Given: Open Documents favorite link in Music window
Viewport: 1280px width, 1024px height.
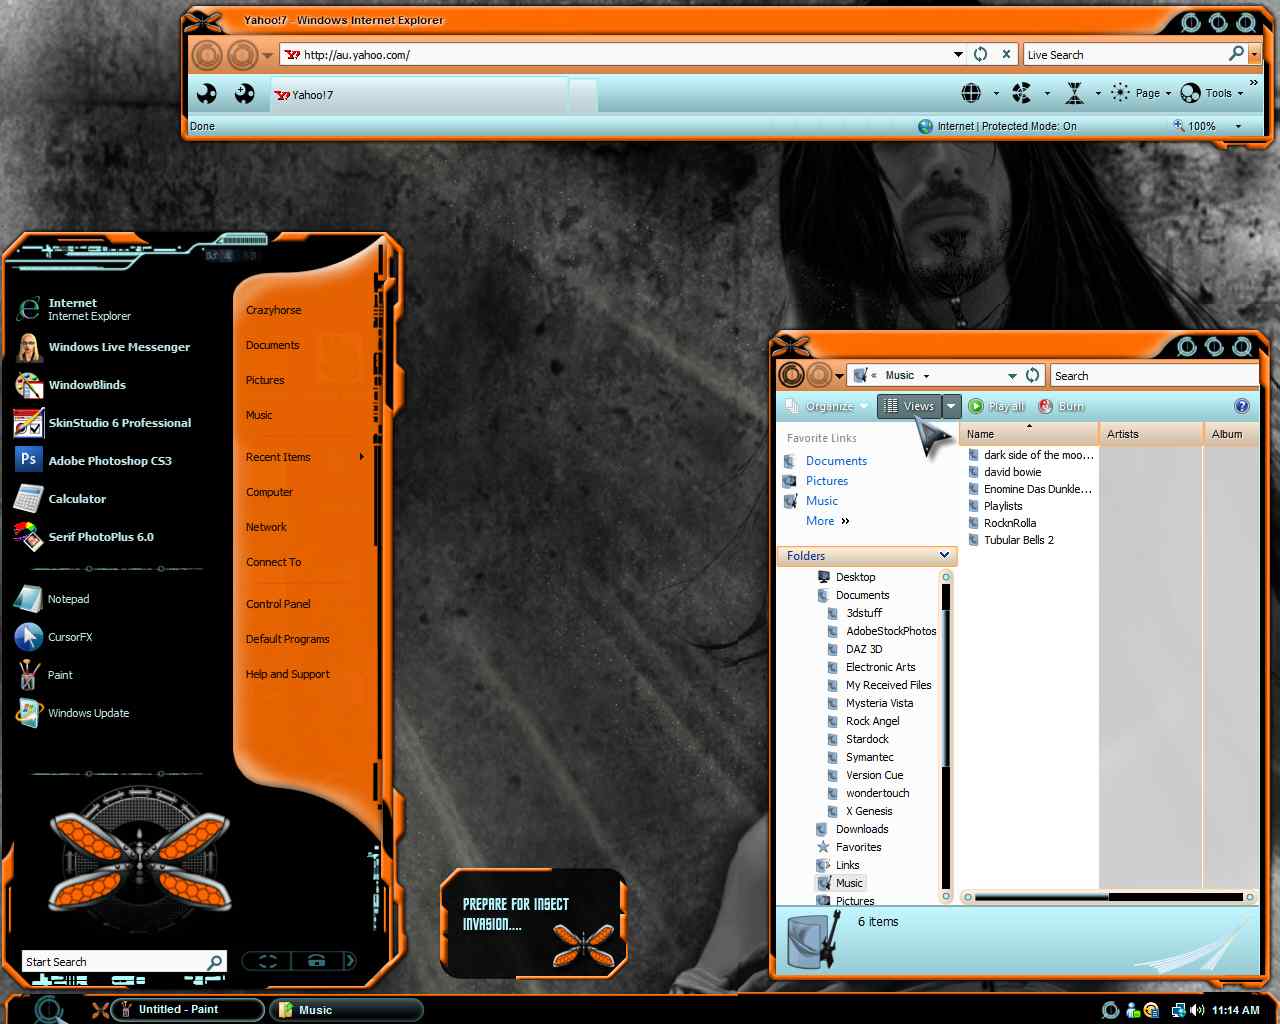Looking at the screenshot, I should tap(836, 461).
